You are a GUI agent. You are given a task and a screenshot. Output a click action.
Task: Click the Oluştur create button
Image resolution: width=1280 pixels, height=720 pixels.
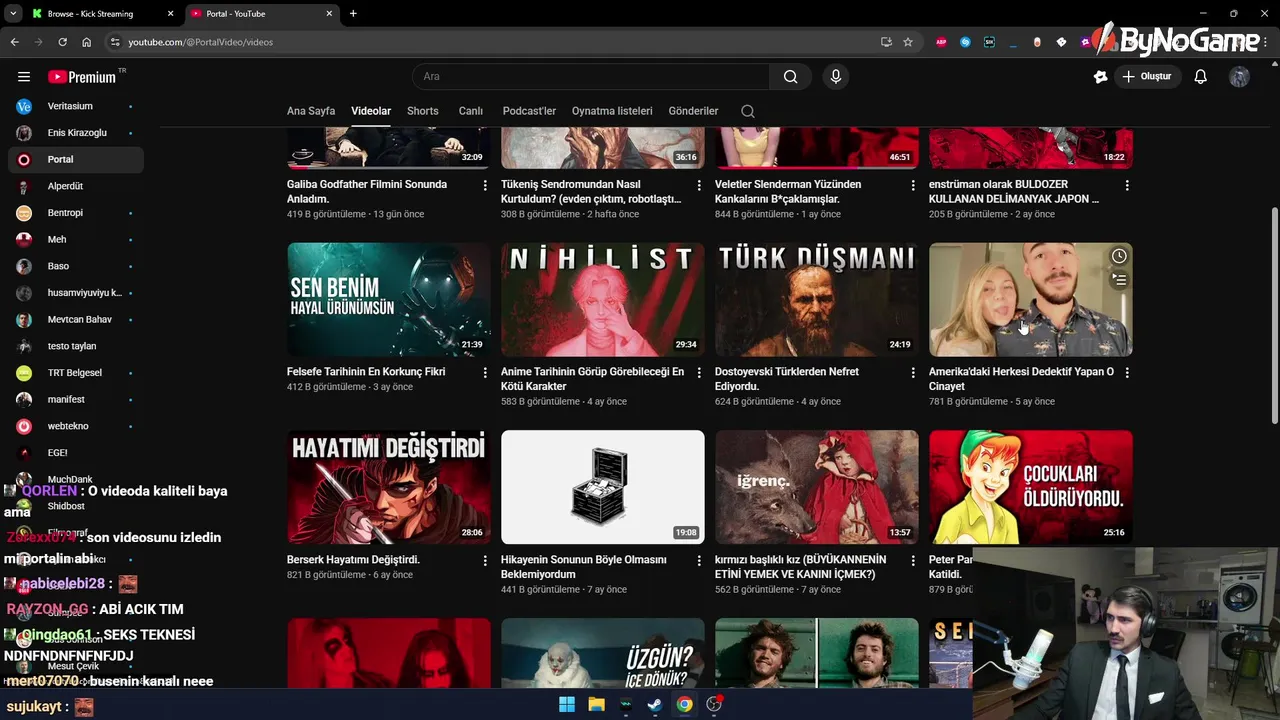(1148, 77)
